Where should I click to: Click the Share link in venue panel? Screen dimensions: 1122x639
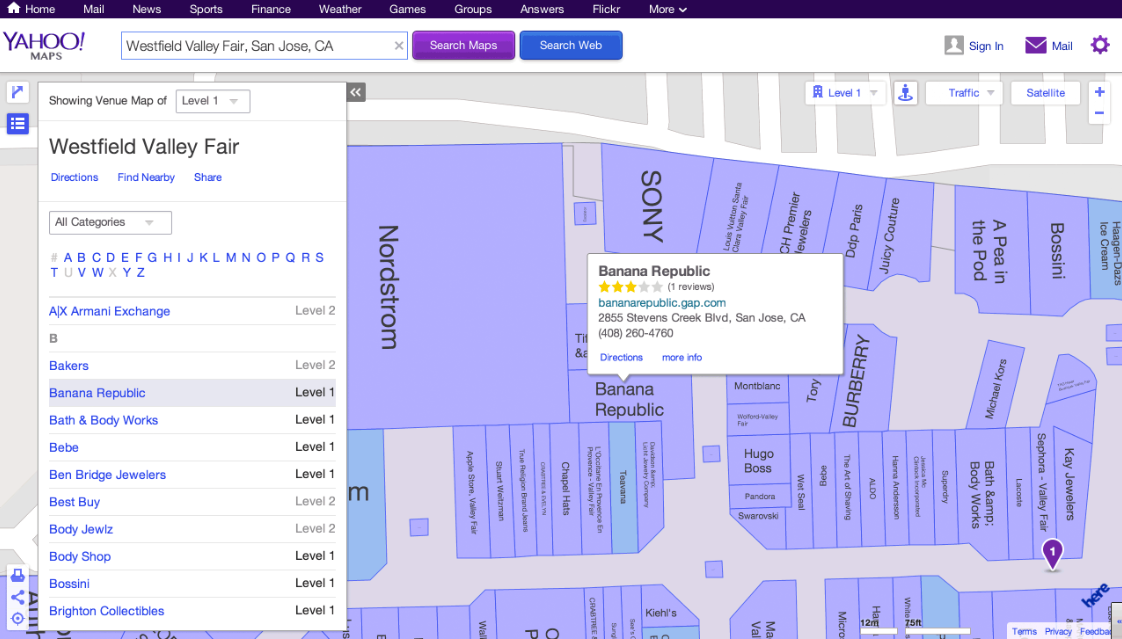(x=208, y=177)
